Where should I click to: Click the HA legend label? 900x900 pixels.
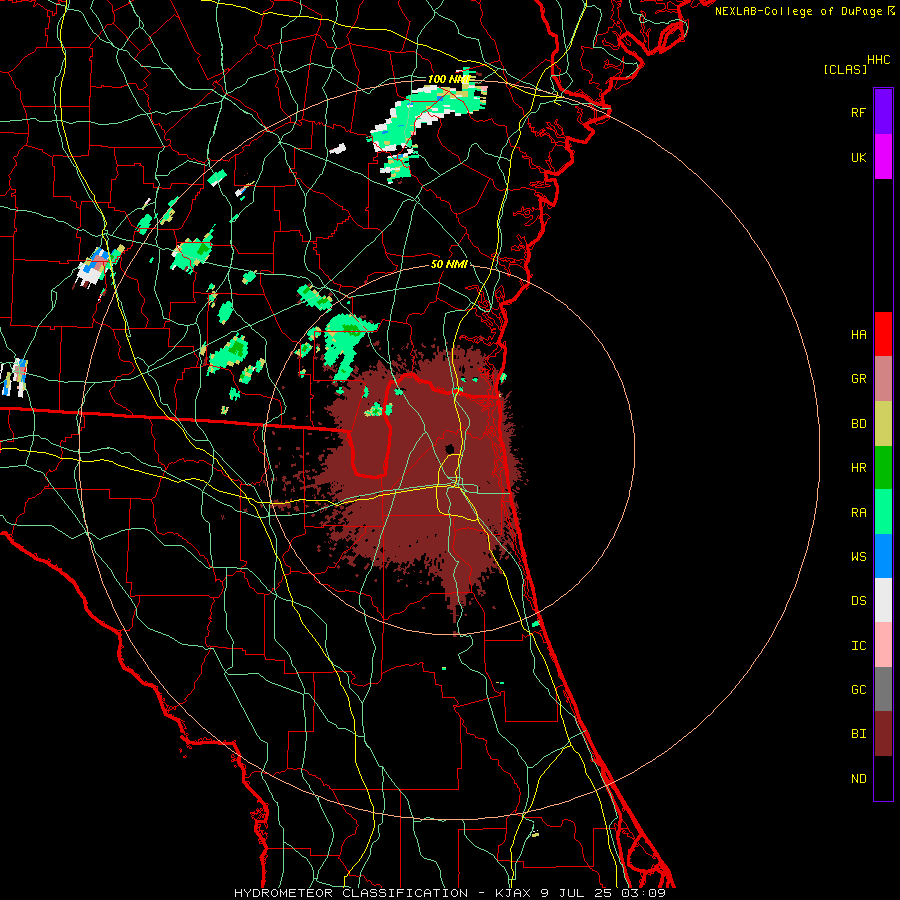(858, 335)
